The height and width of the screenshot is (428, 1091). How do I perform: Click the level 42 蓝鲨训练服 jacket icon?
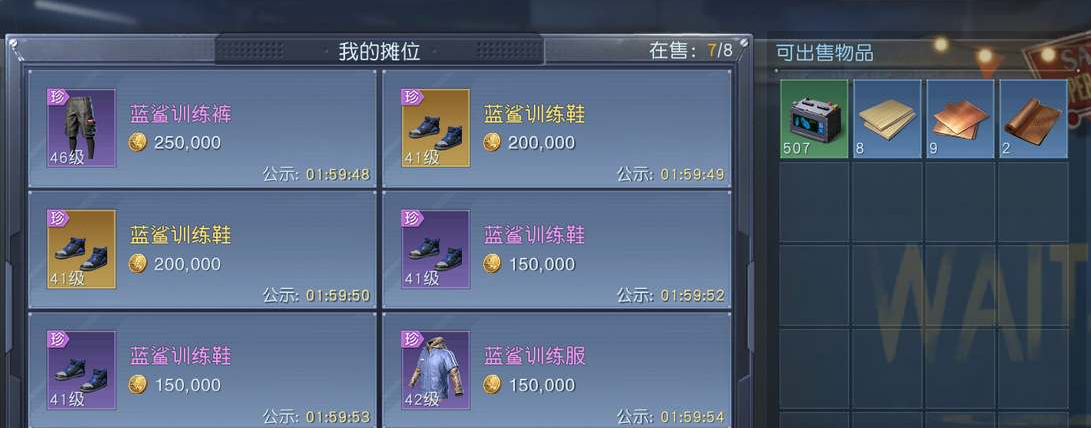pyautogui.click(x=436, y=370)
